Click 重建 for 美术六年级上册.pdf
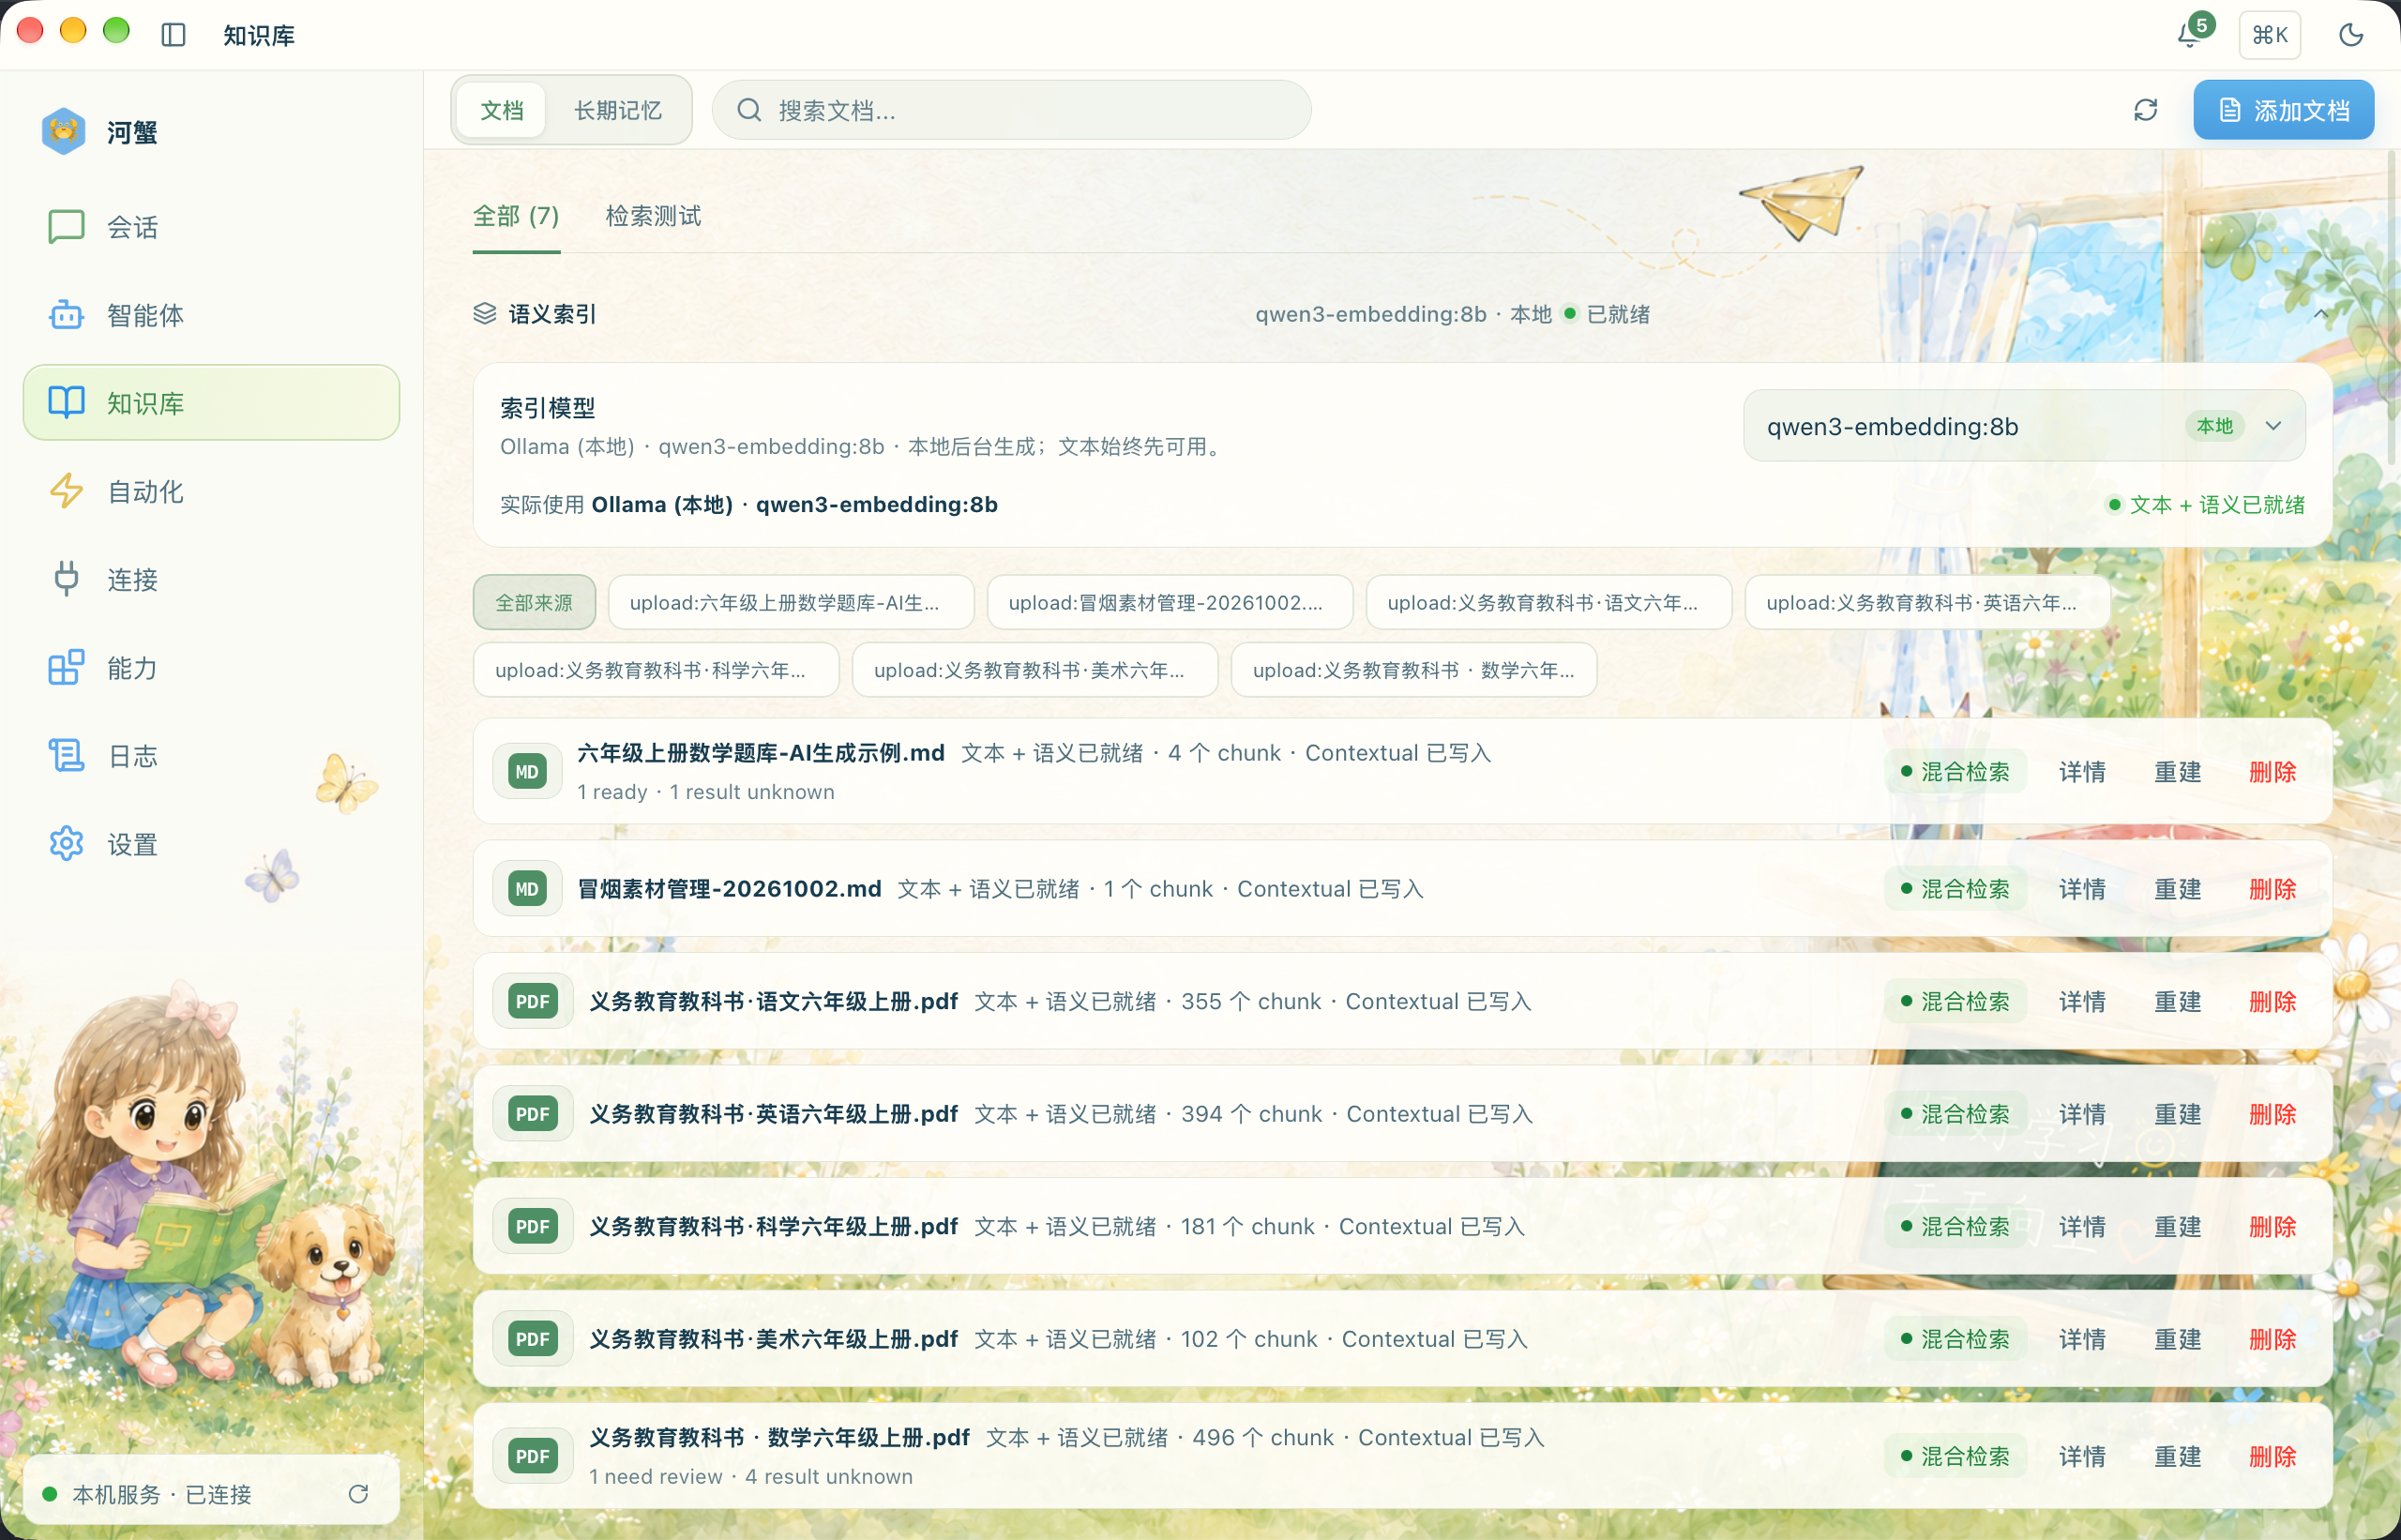This screenshot has width=2401, height=1540. click(x=2177, y=1339)
